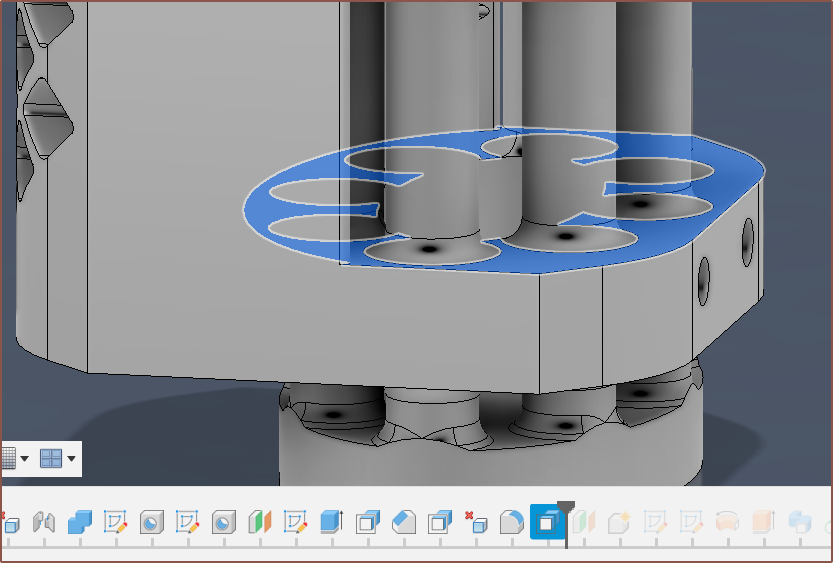Select the active green-orange Split Body feature
Screen dimensions: 833x563
click(x=260, y=522)
